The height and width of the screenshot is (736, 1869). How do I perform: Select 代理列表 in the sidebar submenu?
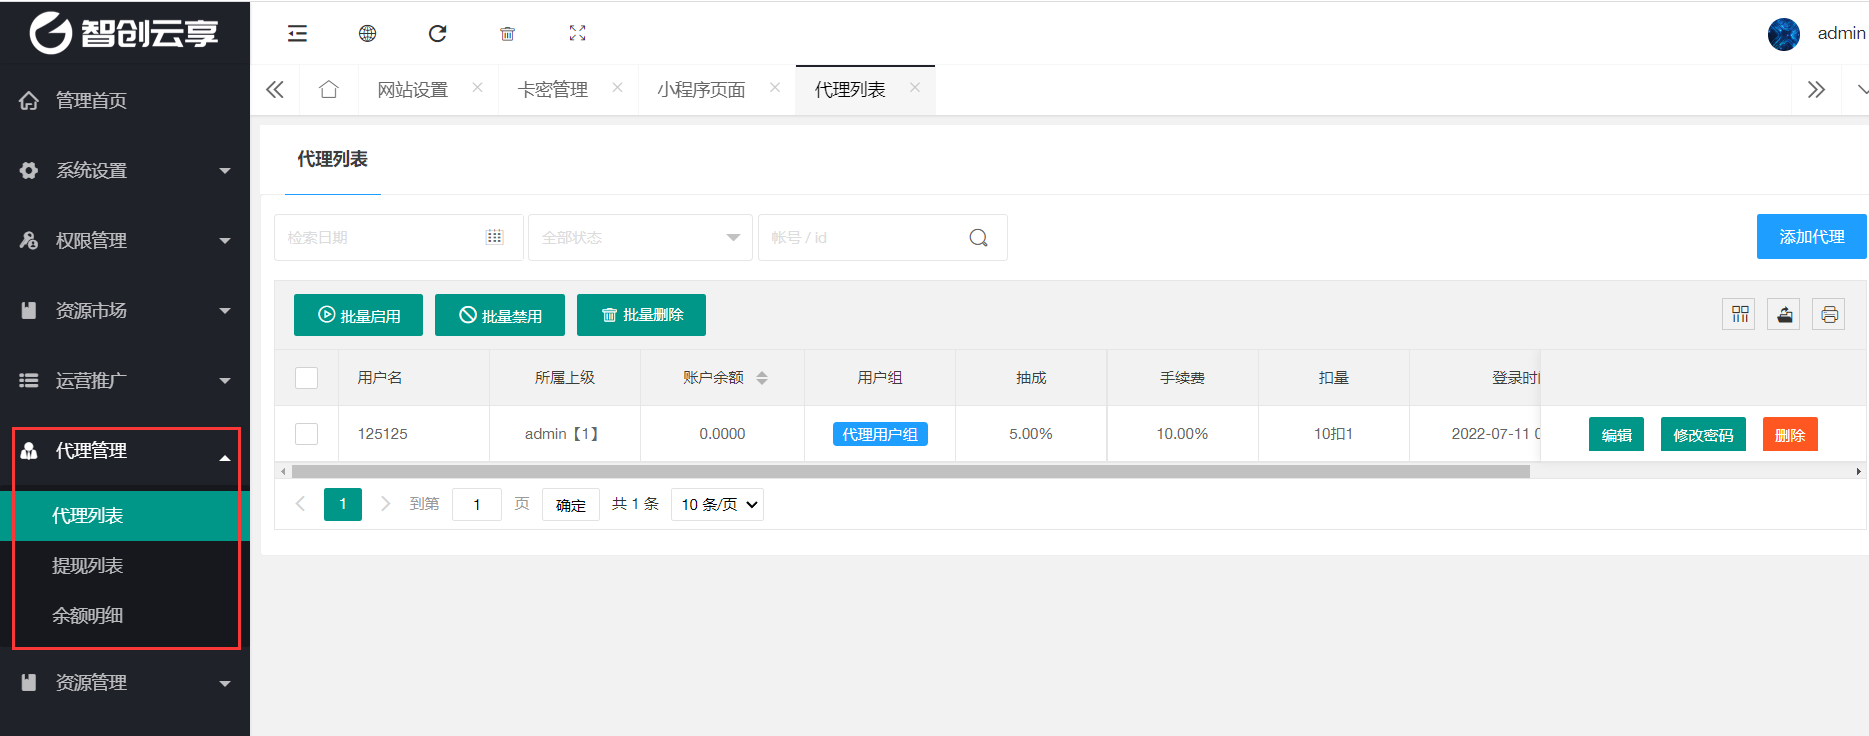(125, 516)
